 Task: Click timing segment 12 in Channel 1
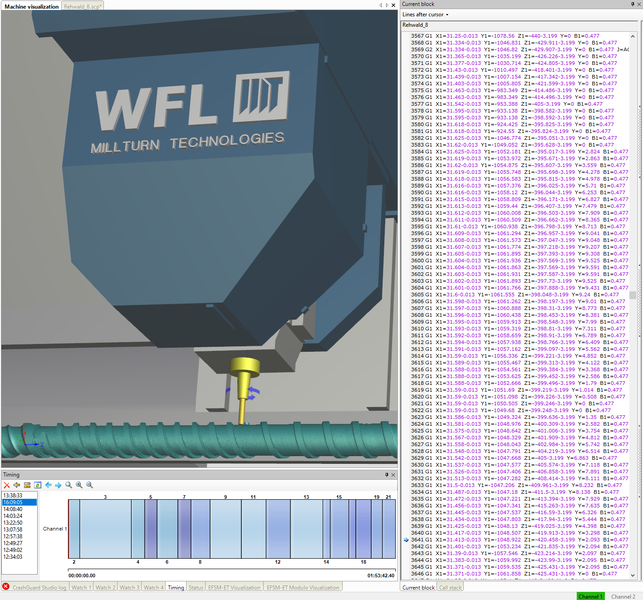278,529
